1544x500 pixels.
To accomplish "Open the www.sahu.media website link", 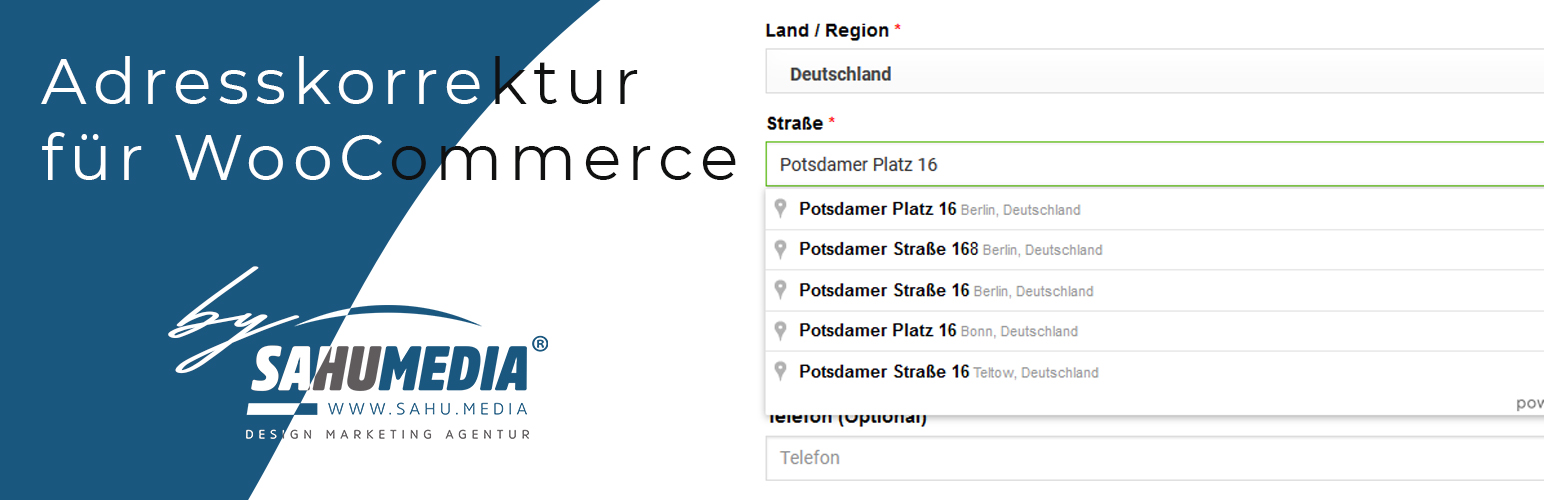I will click(x=427, y=409).
